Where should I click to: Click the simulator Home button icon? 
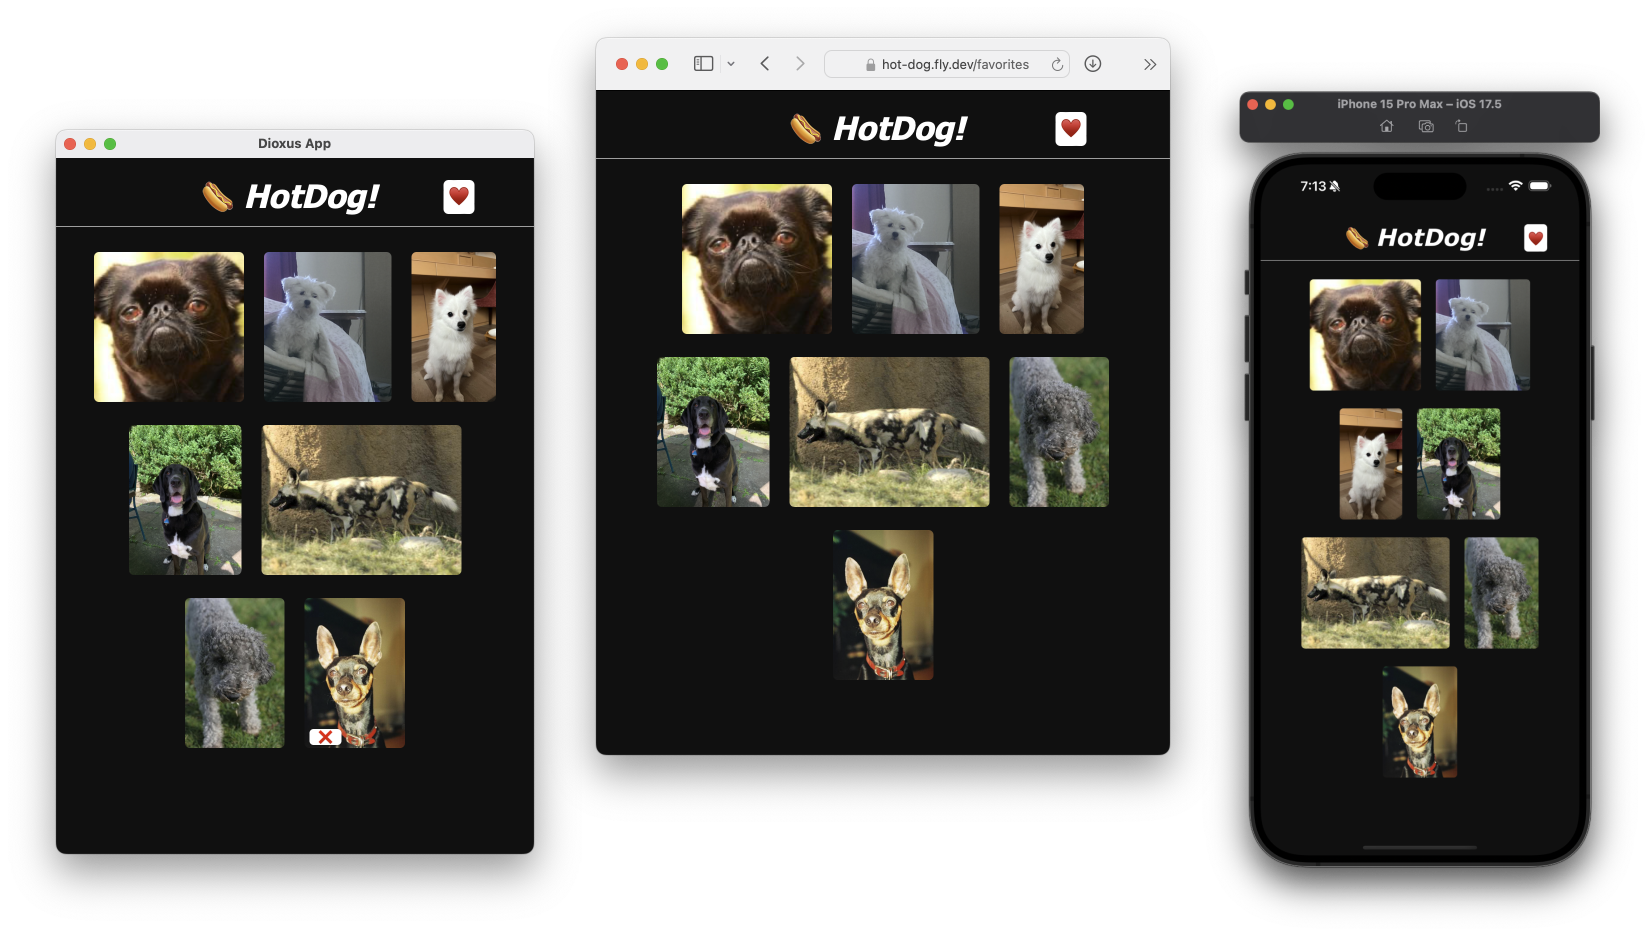coord(1386,126)
